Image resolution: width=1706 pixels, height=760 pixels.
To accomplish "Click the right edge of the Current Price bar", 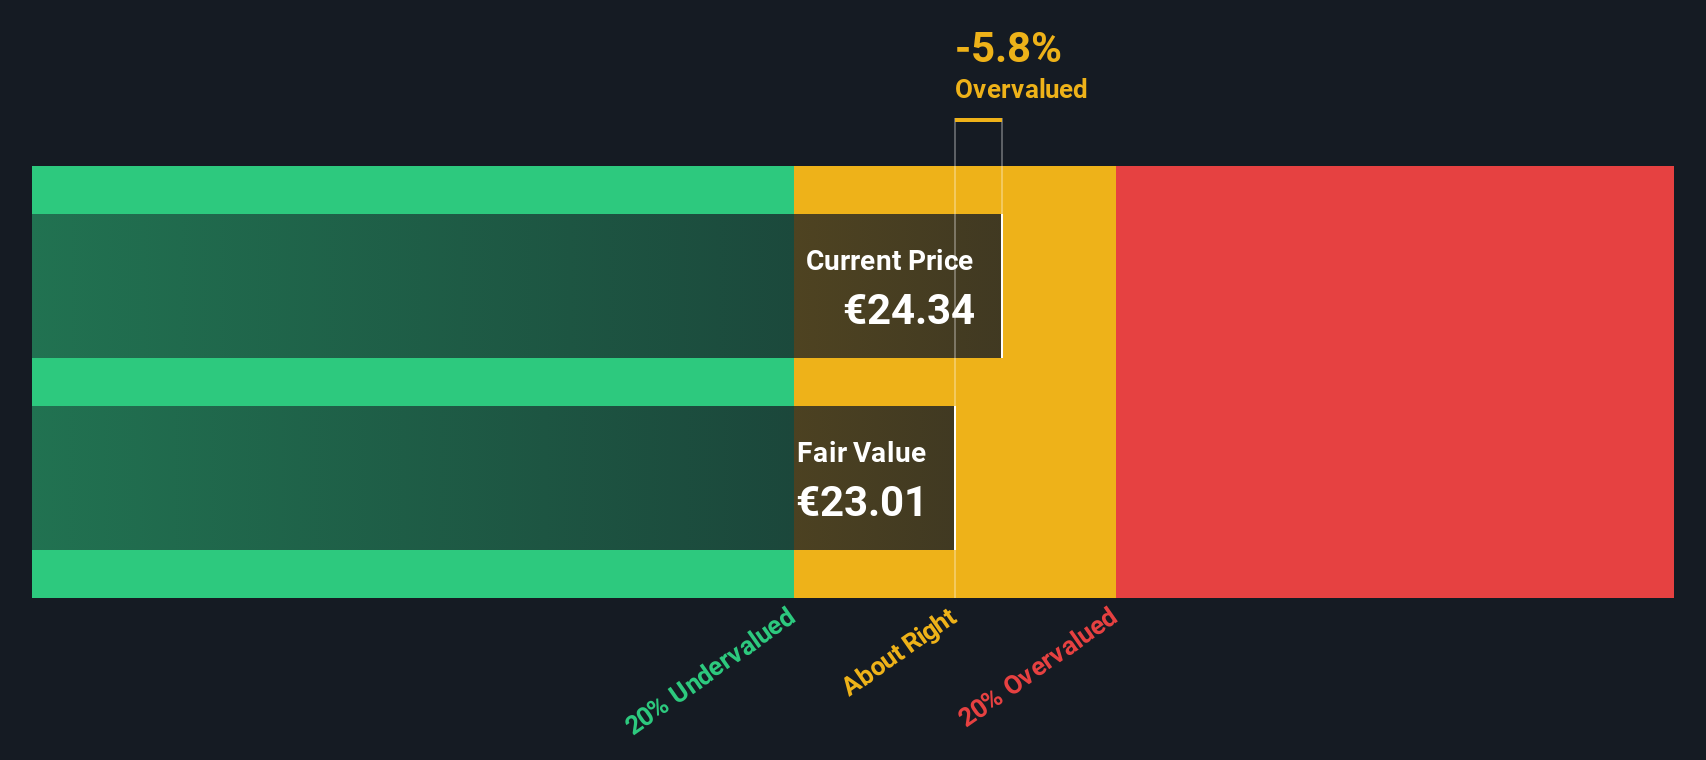I will pos(1002,286).
